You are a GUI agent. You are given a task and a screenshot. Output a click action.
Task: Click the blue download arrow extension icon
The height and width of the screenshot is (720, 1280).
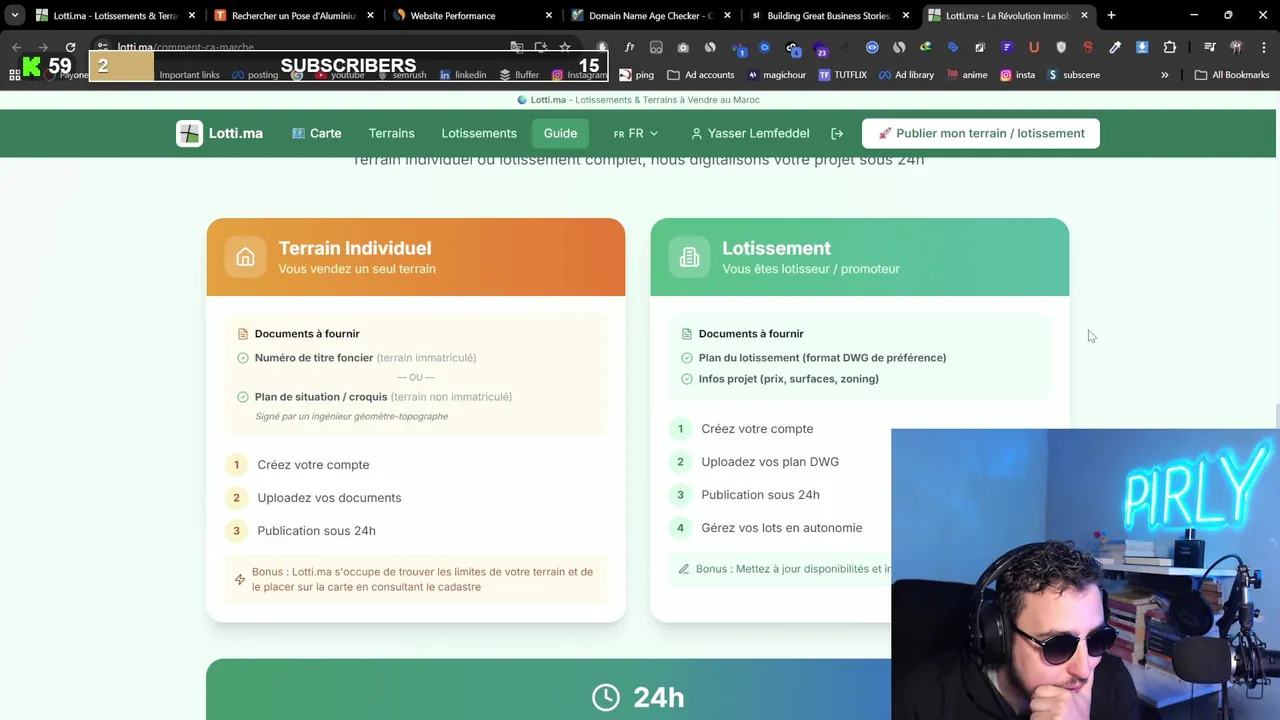point(1142,47)
